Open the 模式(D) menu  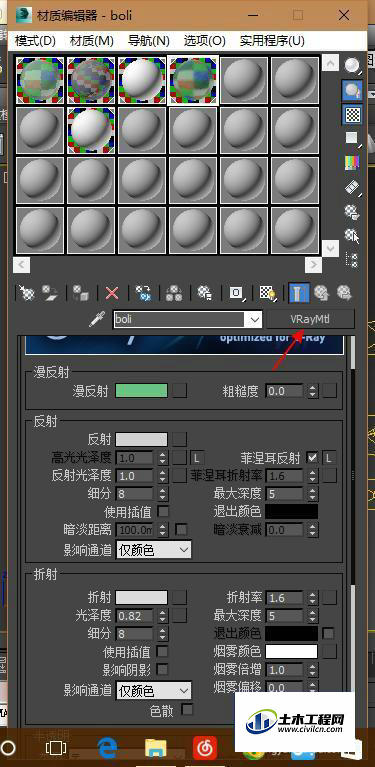point(35,40)
